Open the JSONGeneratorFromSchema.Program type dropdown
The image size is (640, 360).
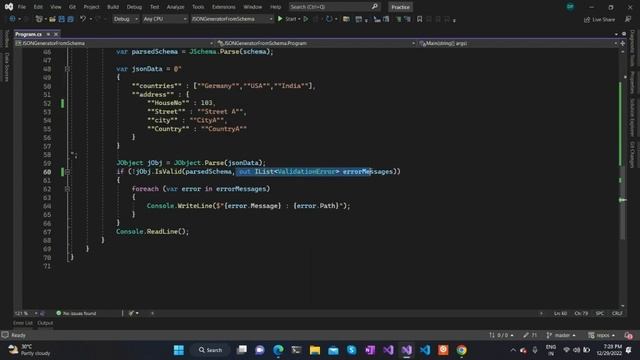click(x=316, y=43)
